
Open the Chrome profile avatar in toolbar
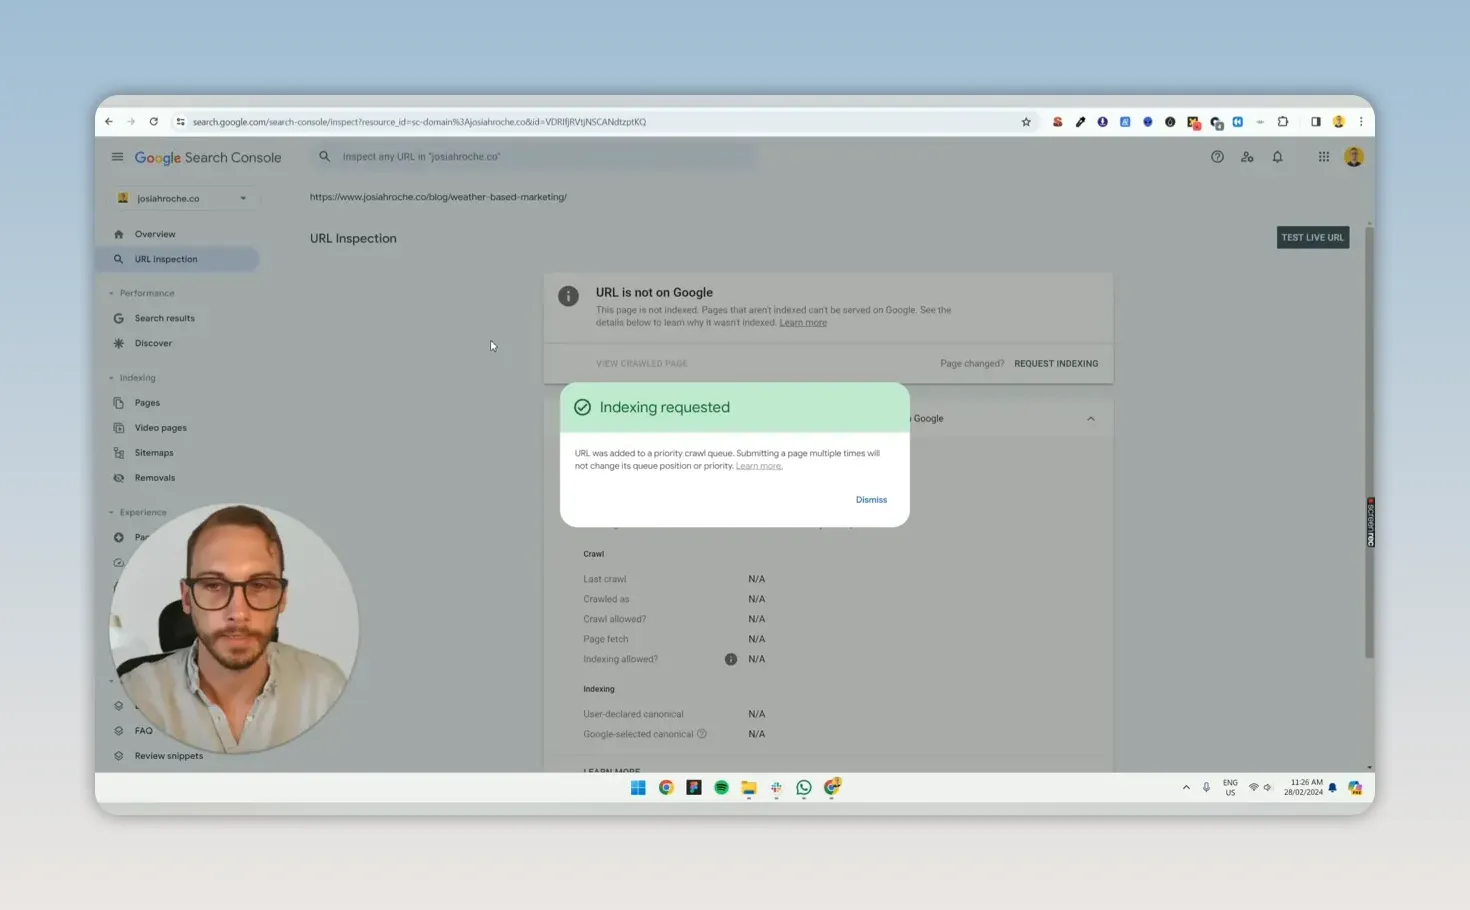coord(1339,122)
